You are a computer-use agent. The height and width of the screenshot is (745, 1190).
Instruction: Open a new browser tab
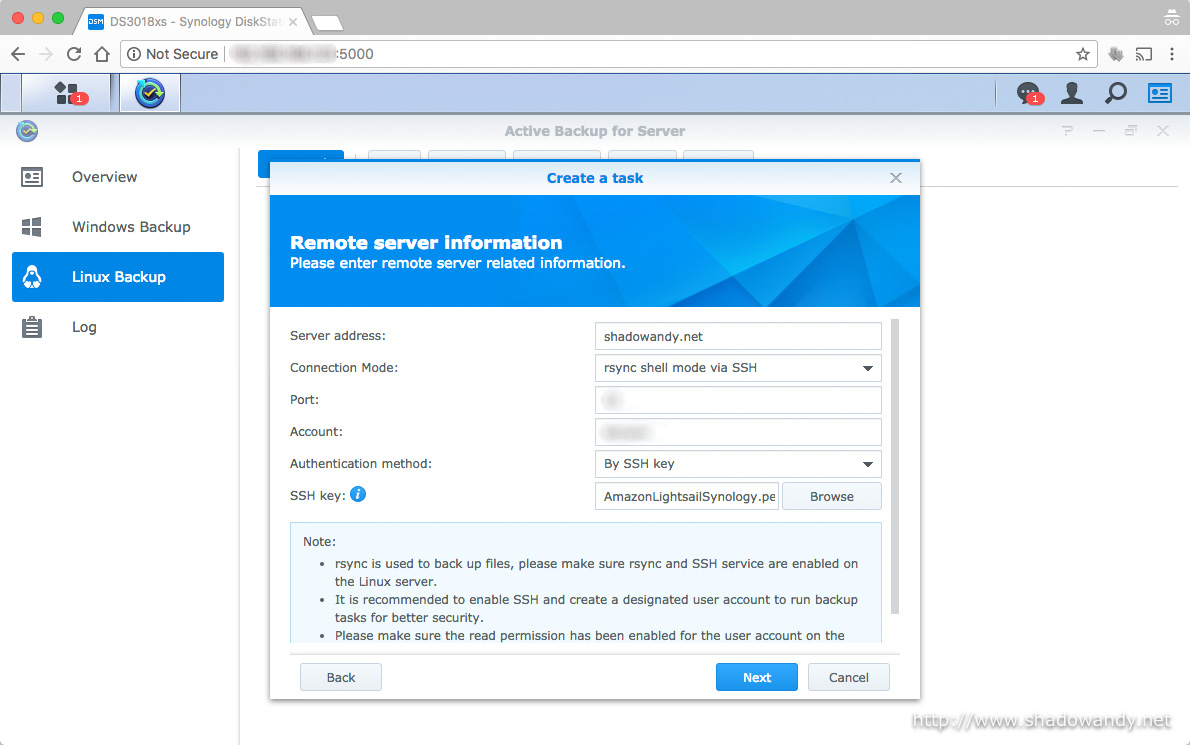[x=328, y=24]
